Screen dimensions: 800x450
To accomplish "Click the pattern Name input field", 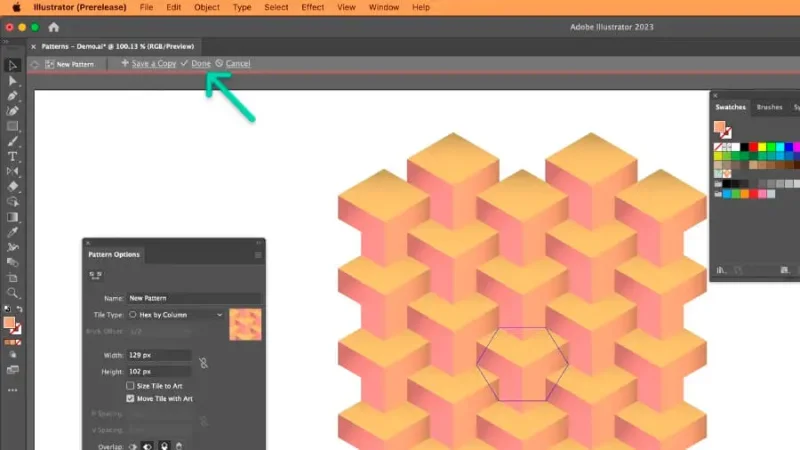I will coord(193,298).
